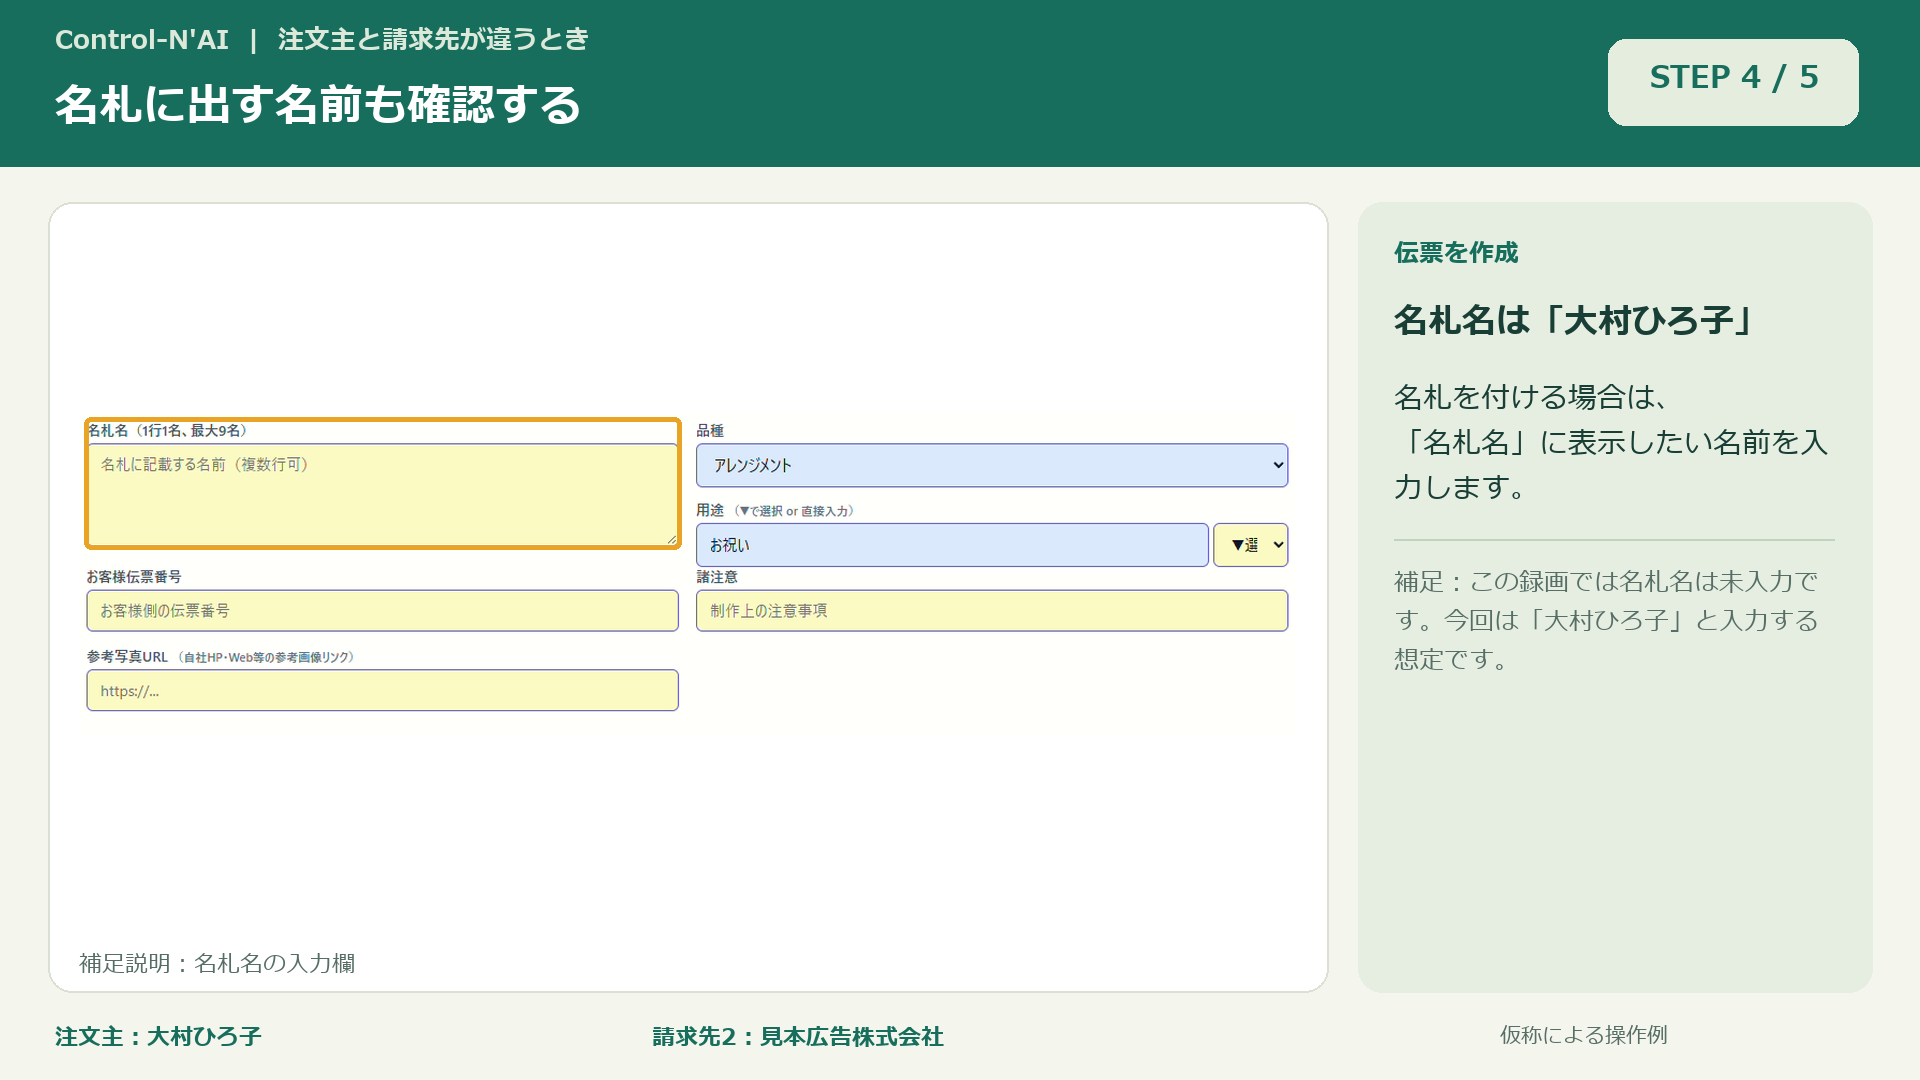Click the 名札名は「大村ひろ子」 heading

tap(1576, 321)
